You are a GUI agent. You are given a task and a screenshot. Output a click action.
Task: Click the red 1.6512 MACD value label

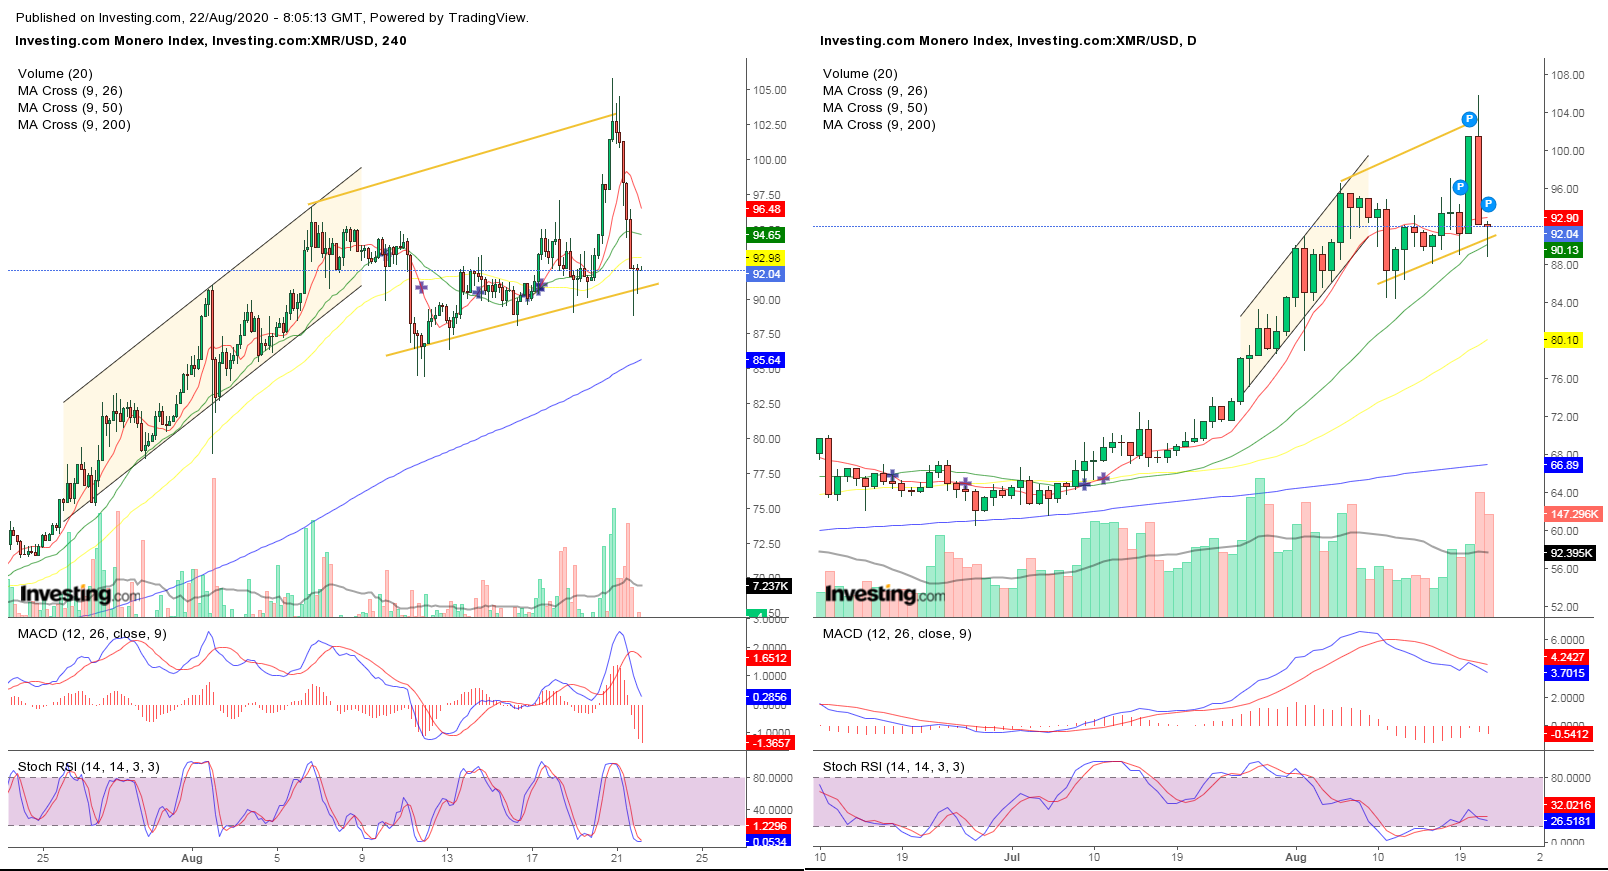(769, 658)
